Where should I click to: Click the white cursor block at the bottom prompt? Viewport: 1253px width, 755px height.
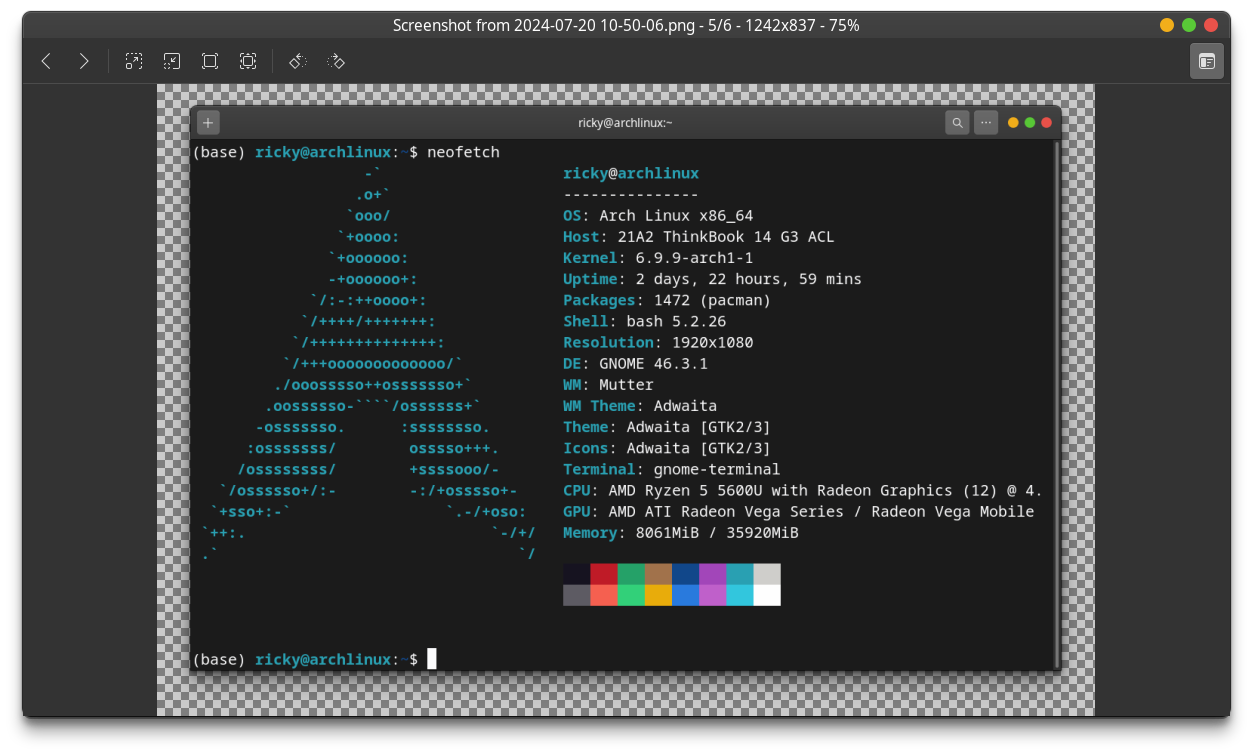pos(432,659)
